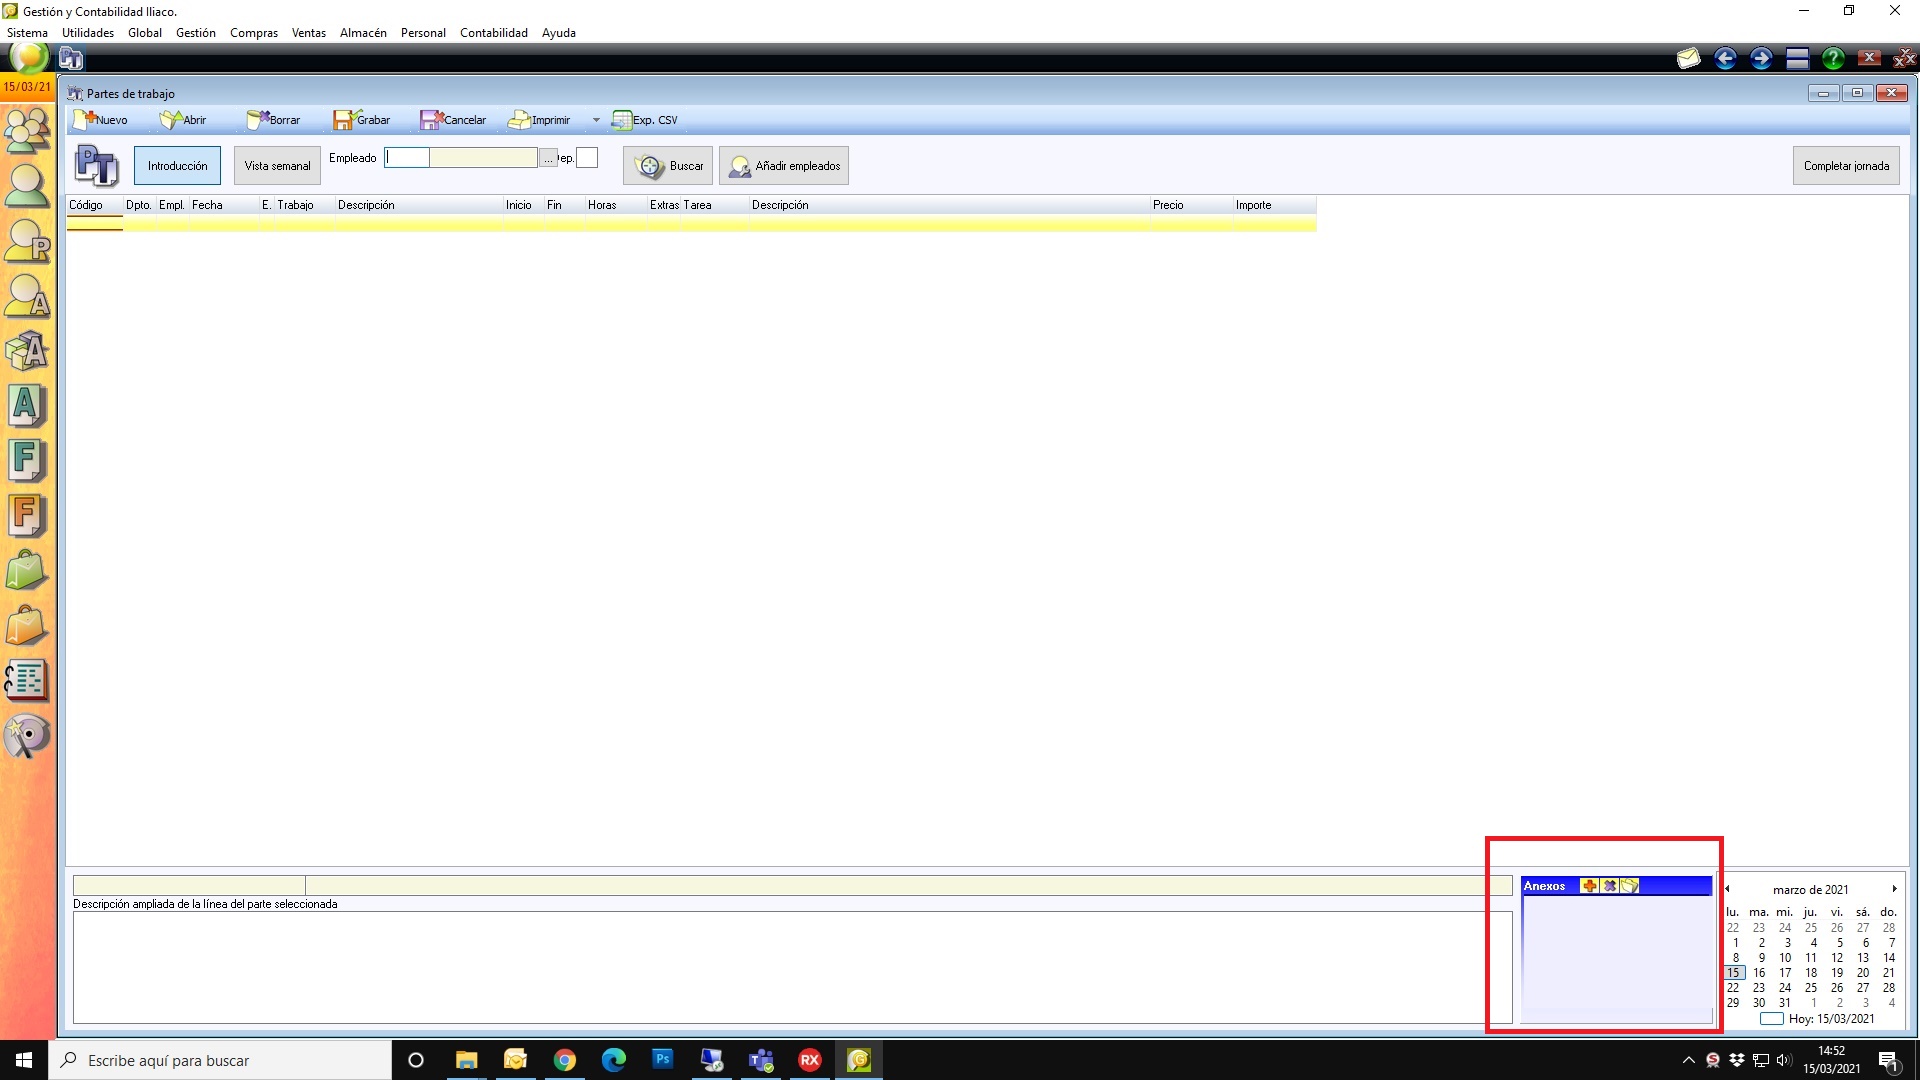Image resolution: width=1920 pixels, height=1080 pixels.
Task: Open the green shopping bag sidebar icon
Action: tap(27, 571)
